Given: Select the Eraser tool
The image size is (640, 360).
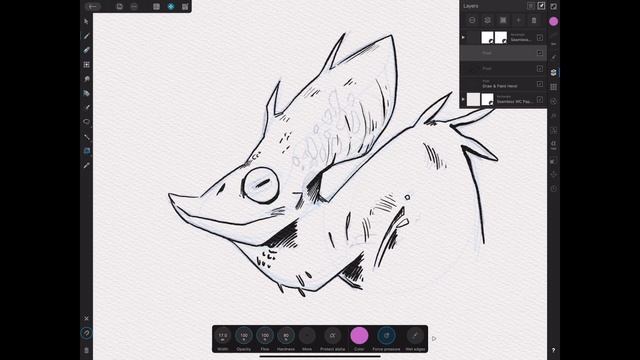Looking at the screenshot, I should (86, 50).
